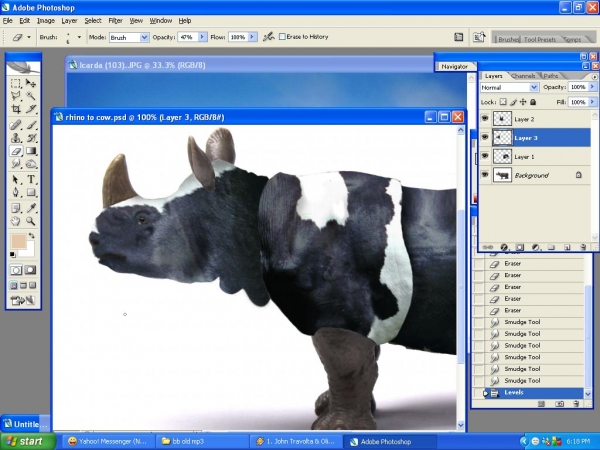Select the Type tool
This screenshot has width=600, height=450.
(x=31, y=179)
